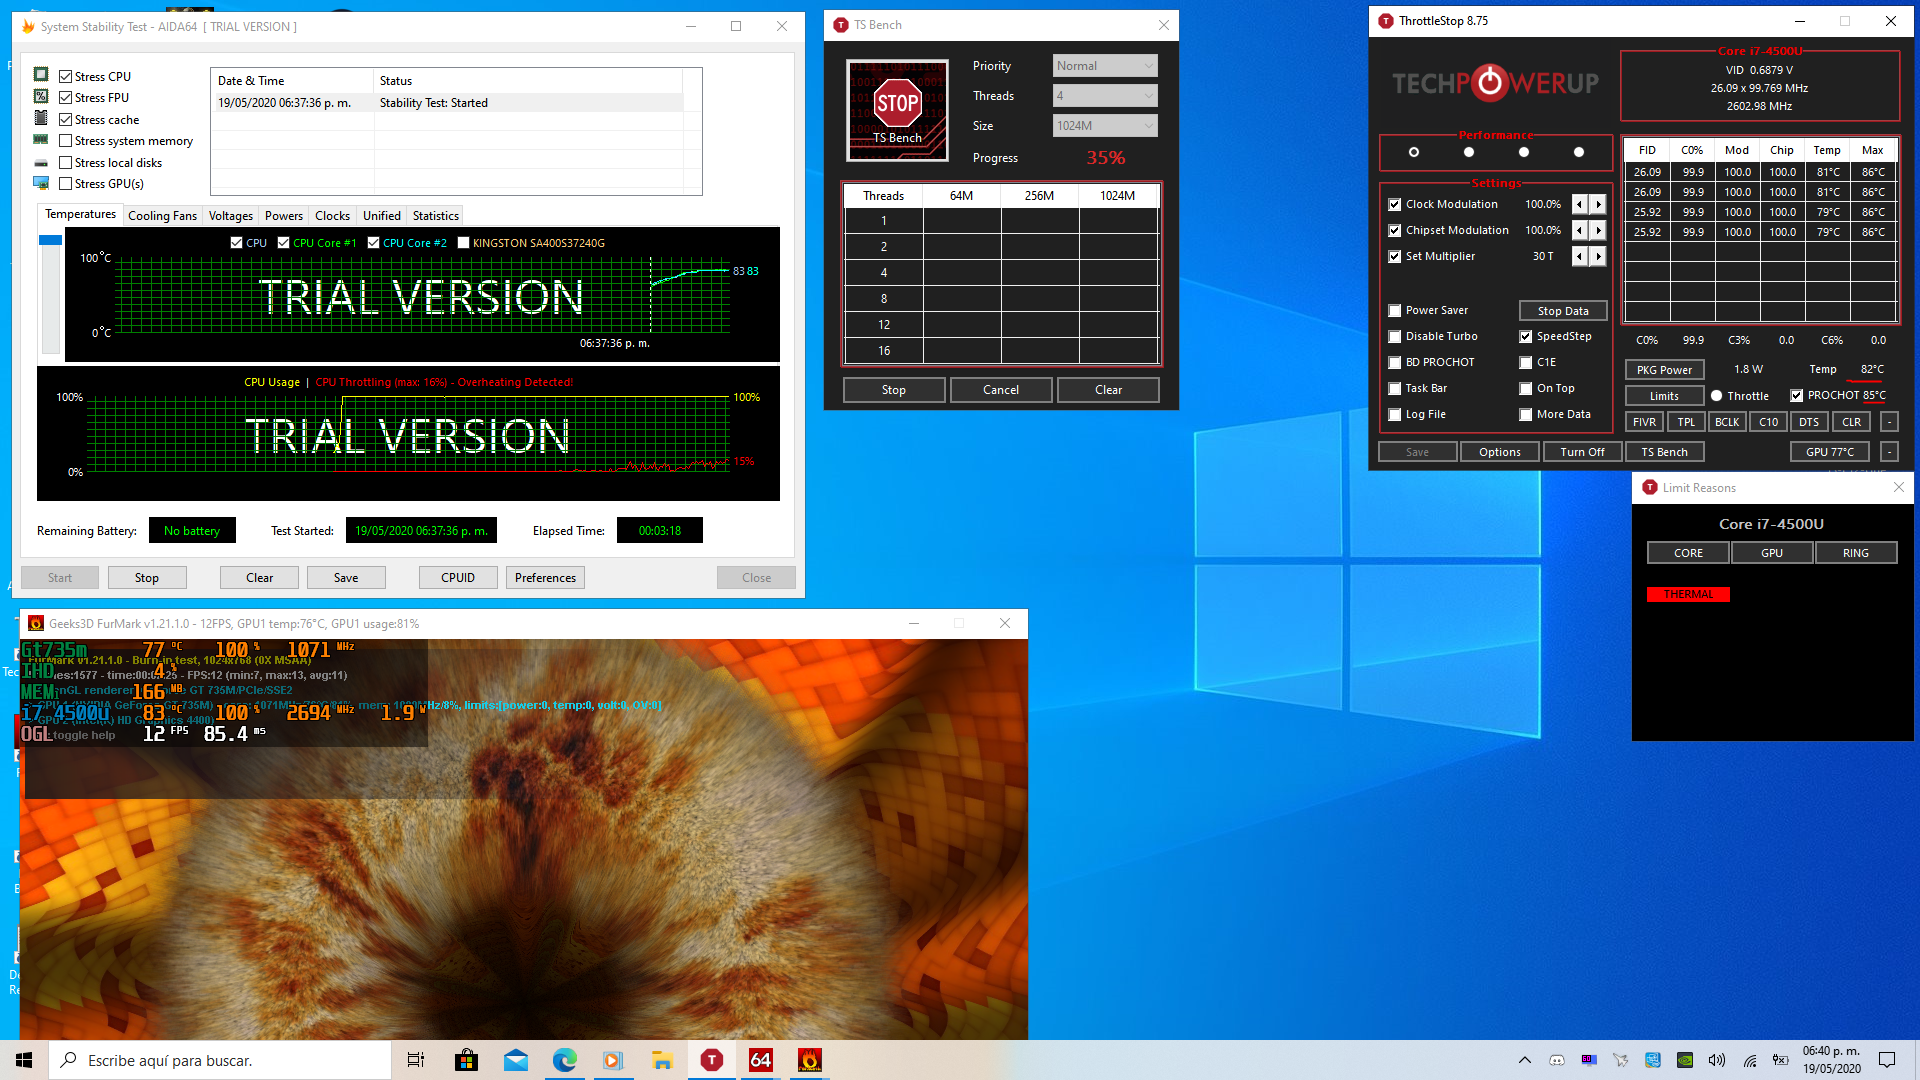The width and height of the screenshot is (1920, 1080).
Task: Click Turn Off in ThrottleStop
Action: point(1582,452)
